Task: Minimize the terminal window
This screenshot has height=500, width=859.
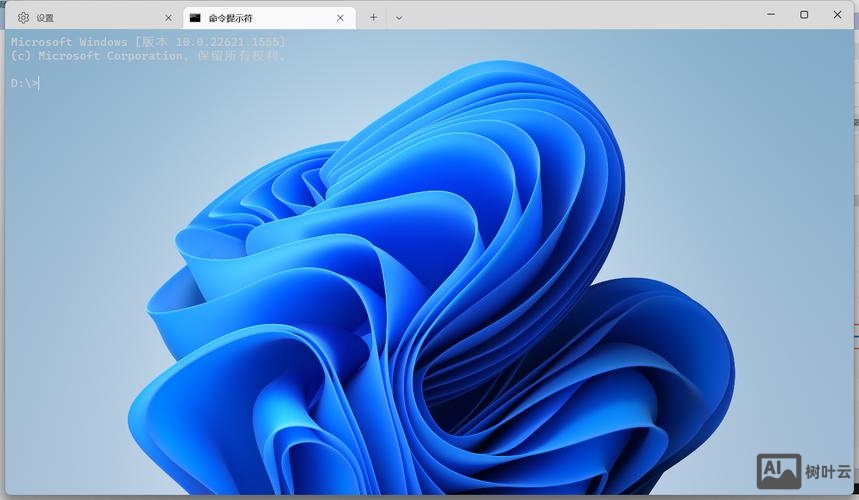Action: [x=771, y=15]
